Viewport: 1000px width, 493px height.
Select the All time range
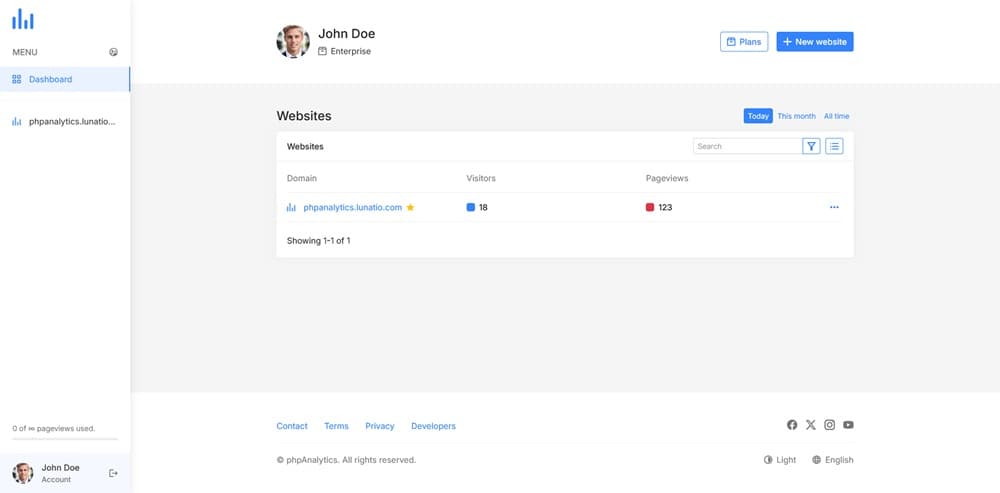tap(836, 116)
